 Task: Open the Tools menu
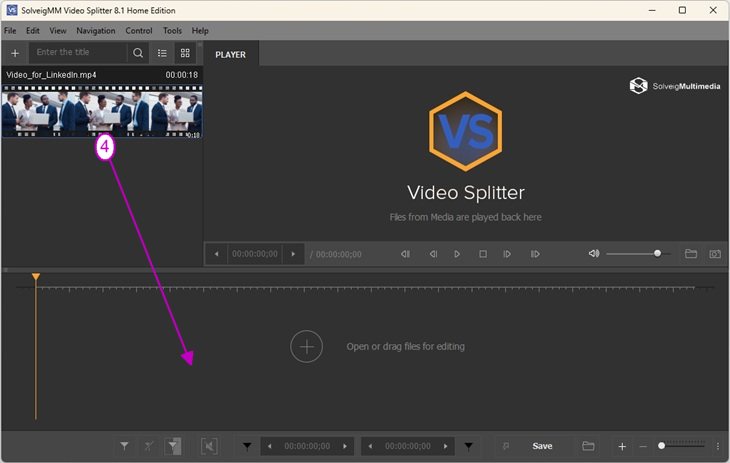173,31
